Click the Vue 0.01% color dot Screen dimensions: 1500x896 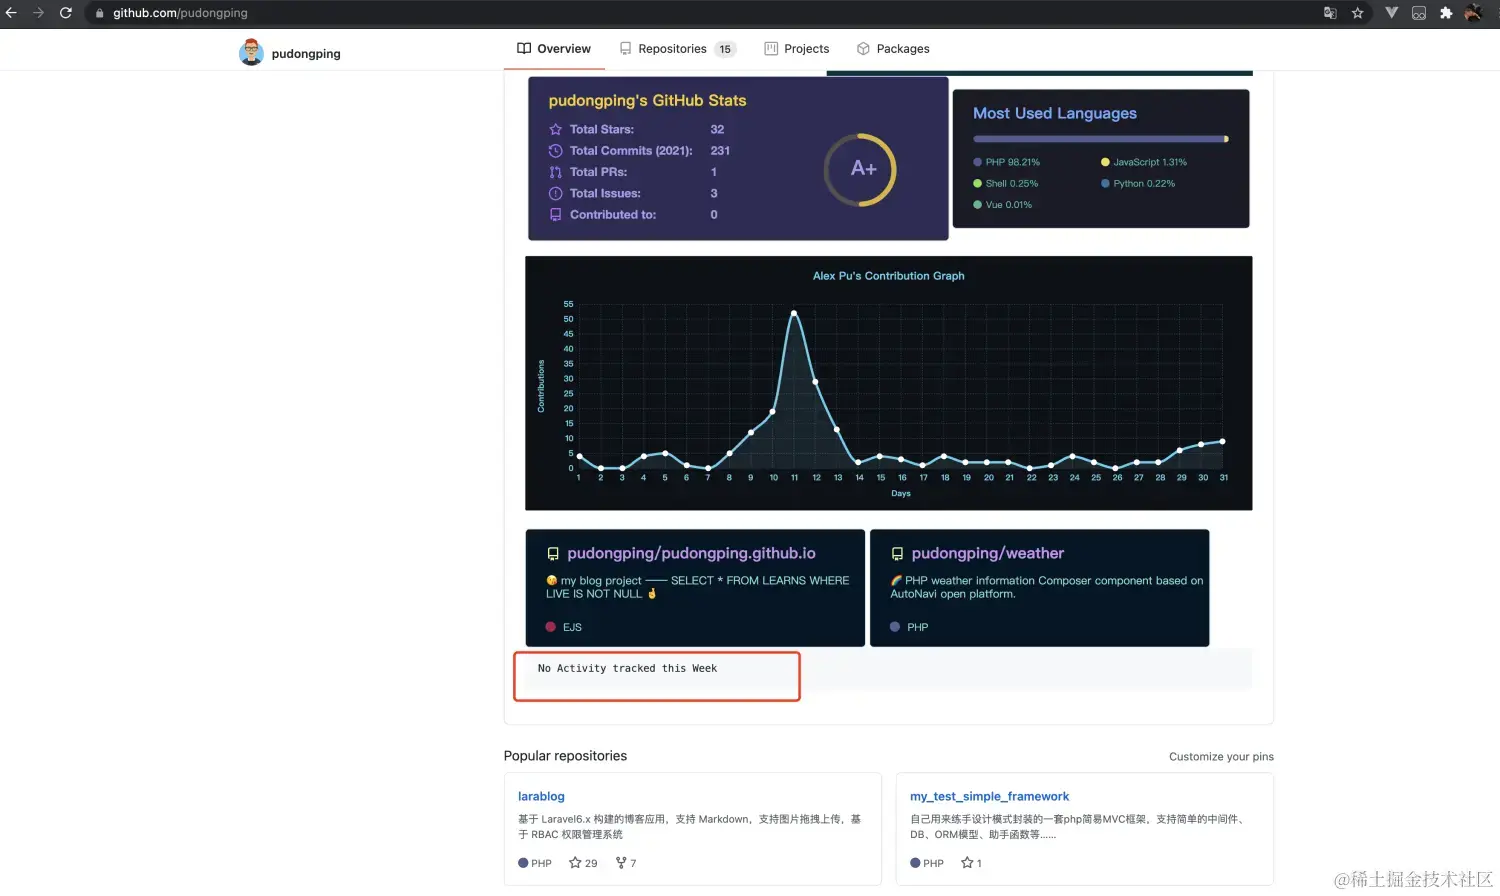coord(978,205)
